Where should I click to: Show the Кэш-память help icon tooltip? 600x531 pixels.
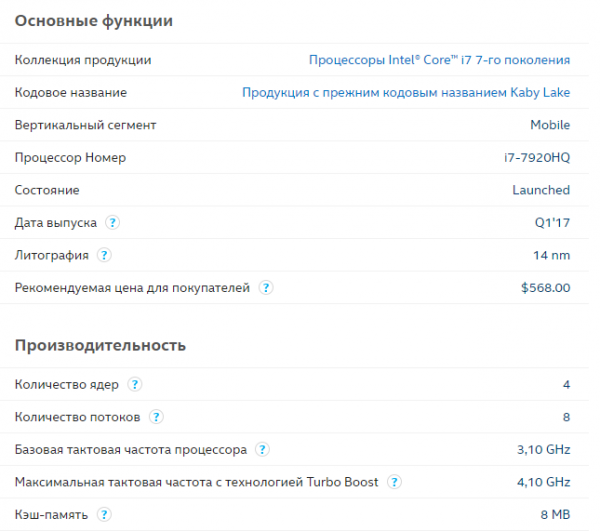coord(104,515)
